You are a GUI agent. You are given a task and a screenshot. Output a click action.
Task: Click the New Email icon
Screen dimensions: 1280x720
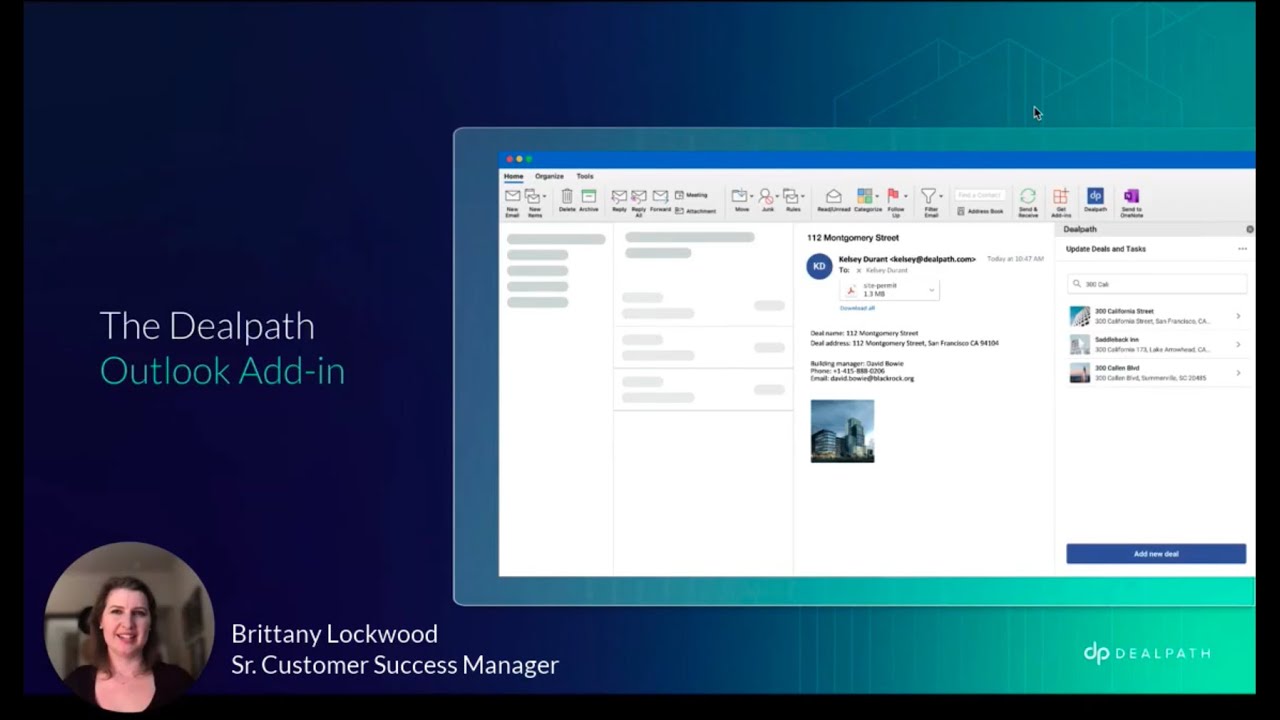[512, 196]
